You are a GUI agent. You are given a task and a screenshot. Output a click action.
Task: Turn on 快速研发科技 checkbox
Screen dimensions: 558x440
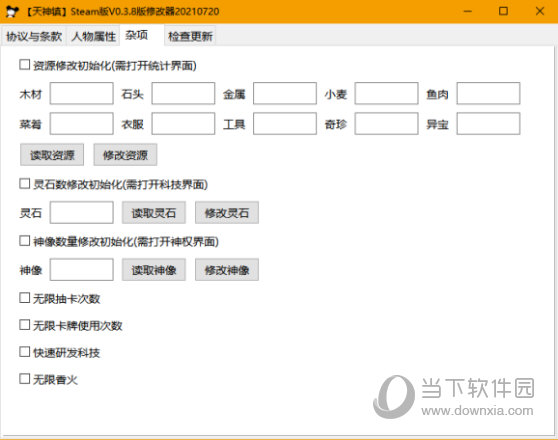click(25, 352)
